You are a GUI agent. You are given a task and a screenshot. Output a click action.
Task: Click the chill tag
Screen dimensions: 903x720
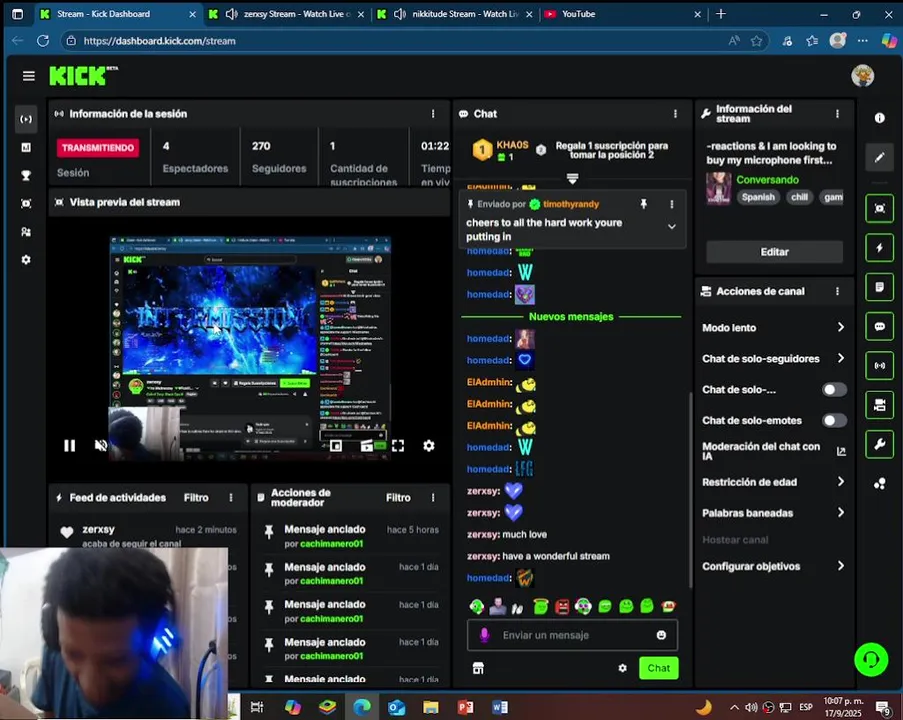point(799,197)
